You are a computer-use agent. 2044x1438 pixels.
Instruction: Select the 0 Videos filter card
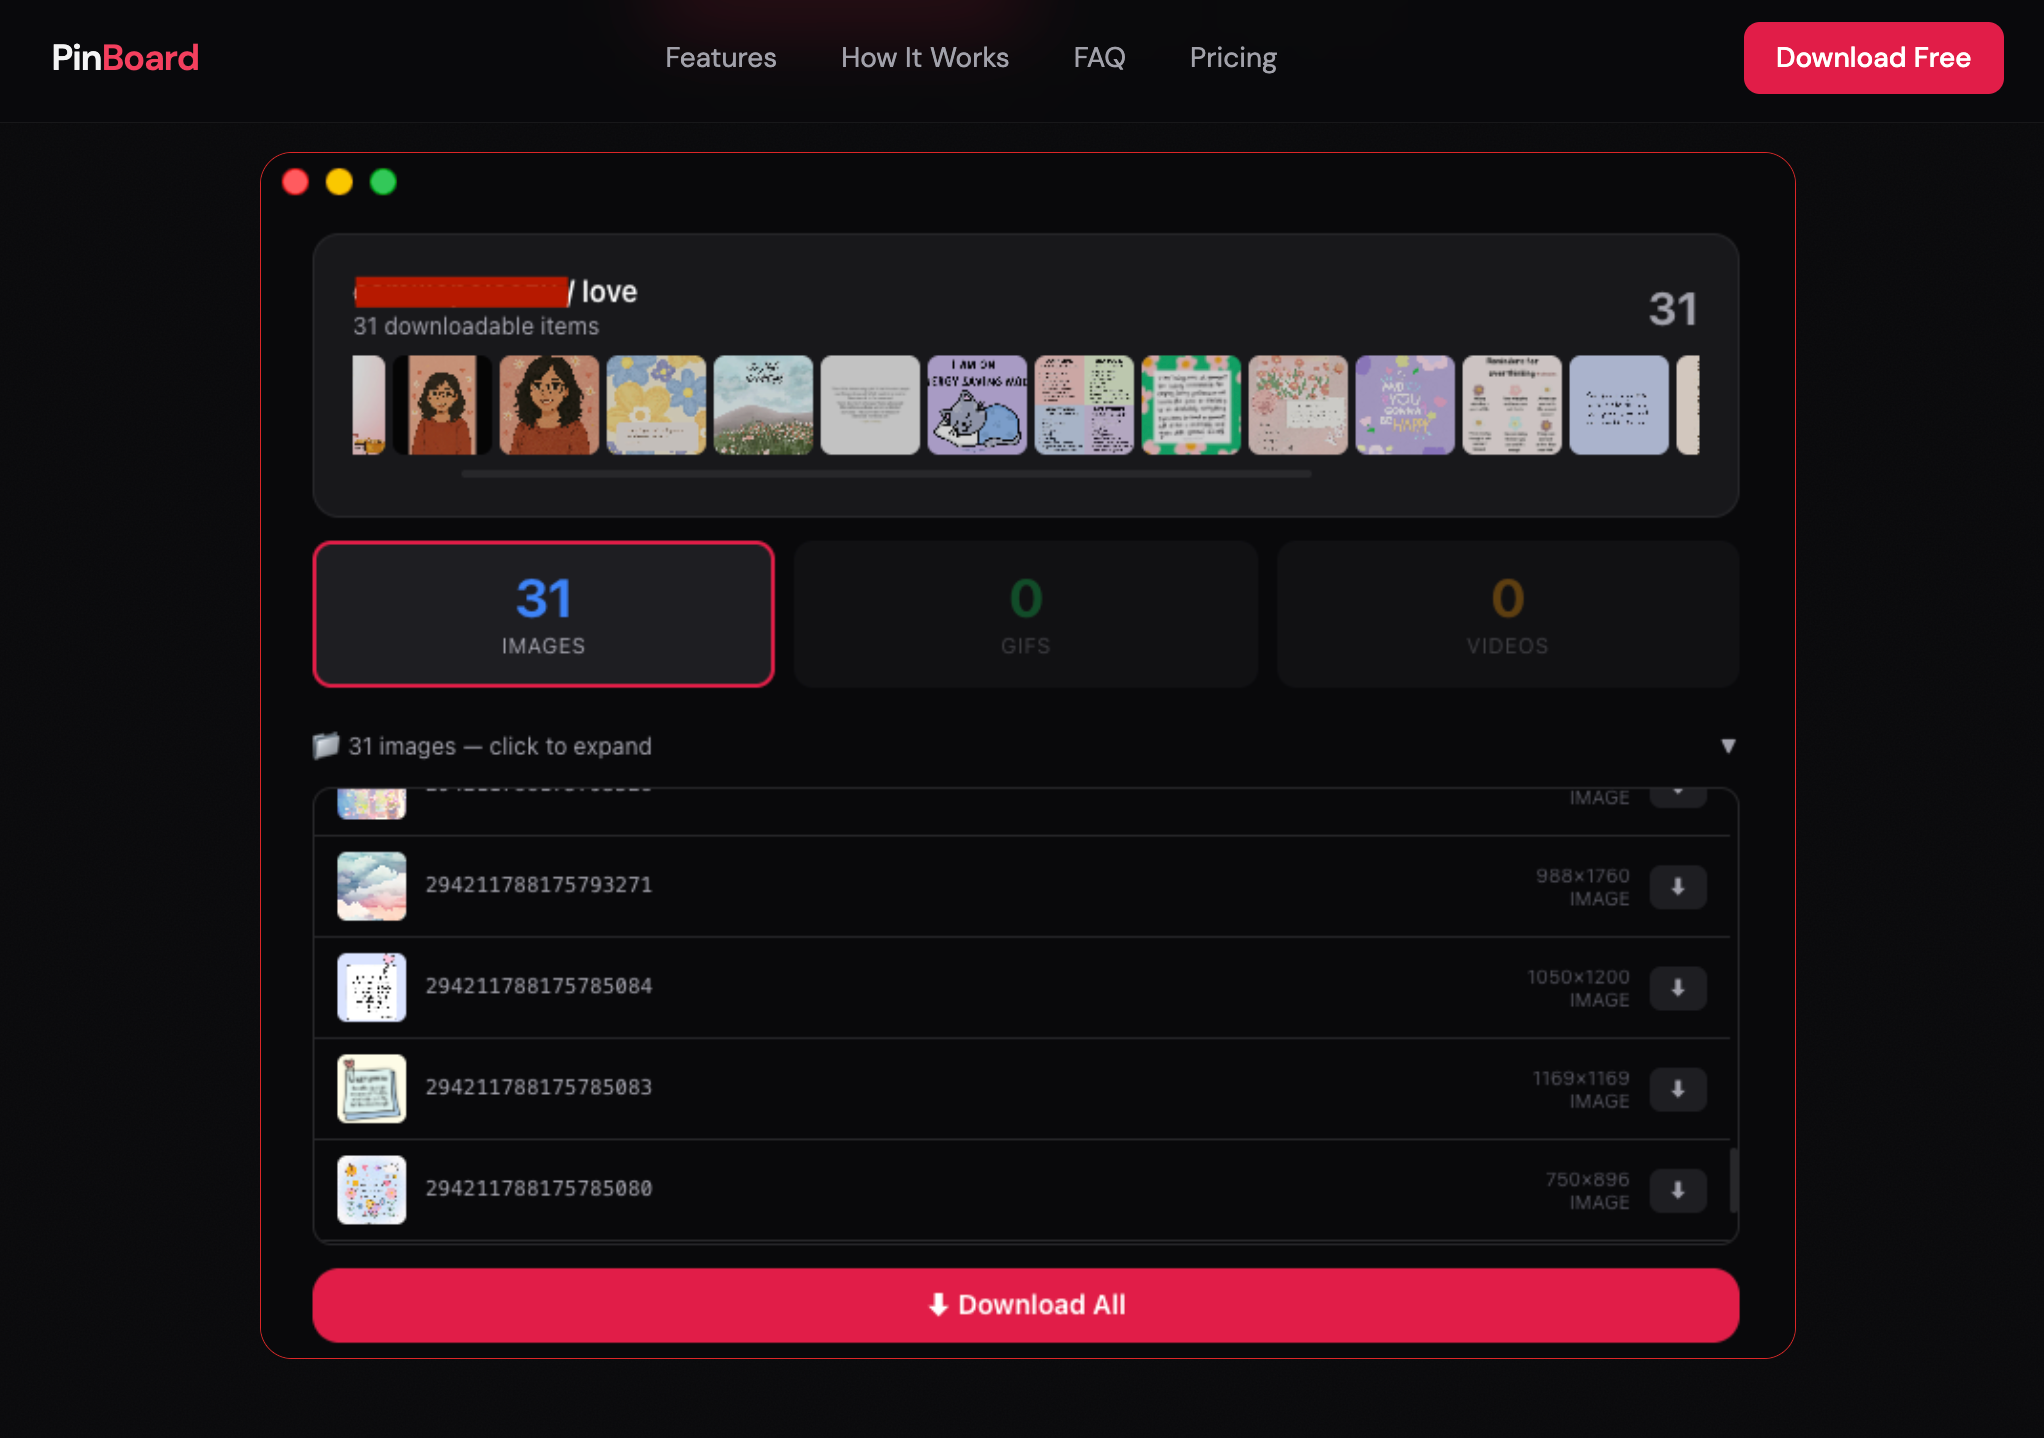coord(1507,614)
